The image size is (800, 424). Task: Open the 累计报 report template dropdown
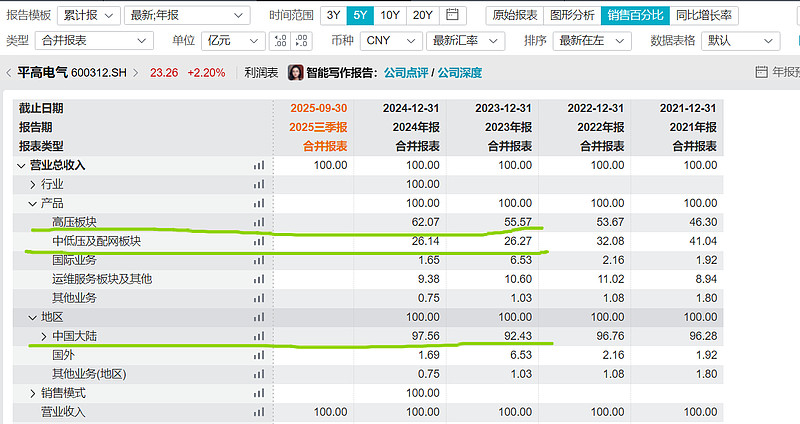pos(90,15)
